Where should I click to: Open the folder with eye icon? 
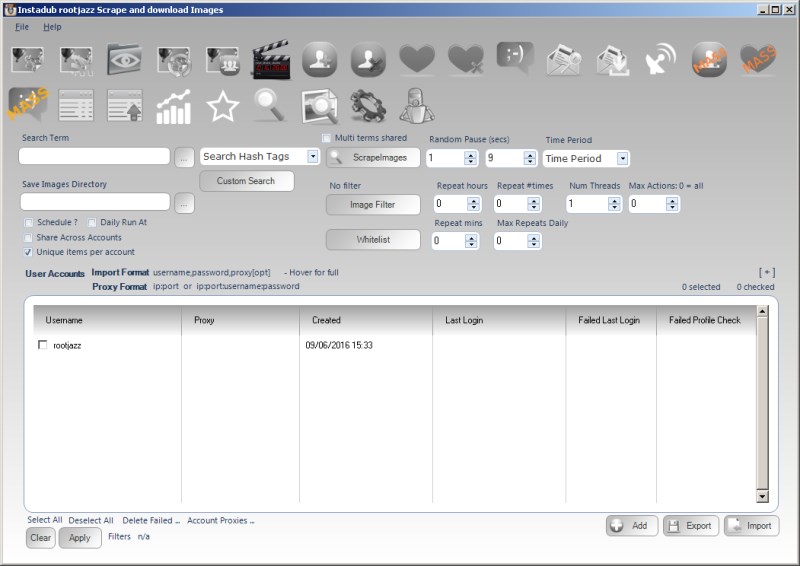coord(124,60)
